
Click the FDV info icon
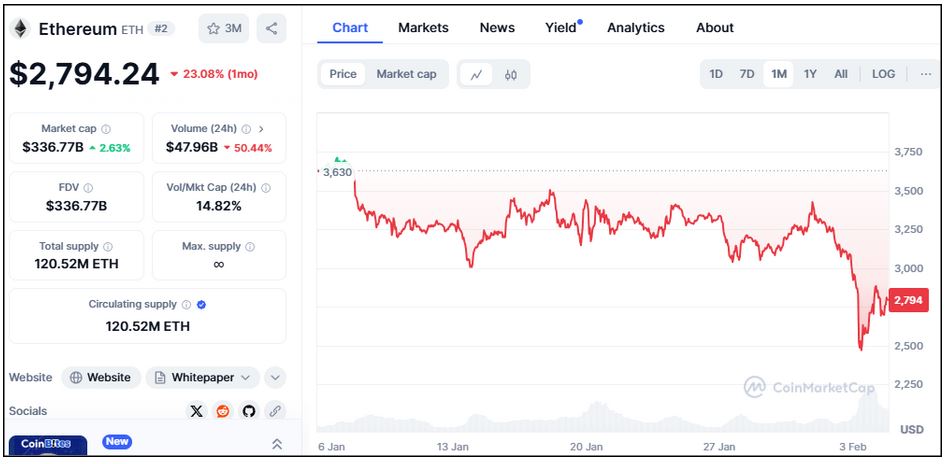point(88,188)
